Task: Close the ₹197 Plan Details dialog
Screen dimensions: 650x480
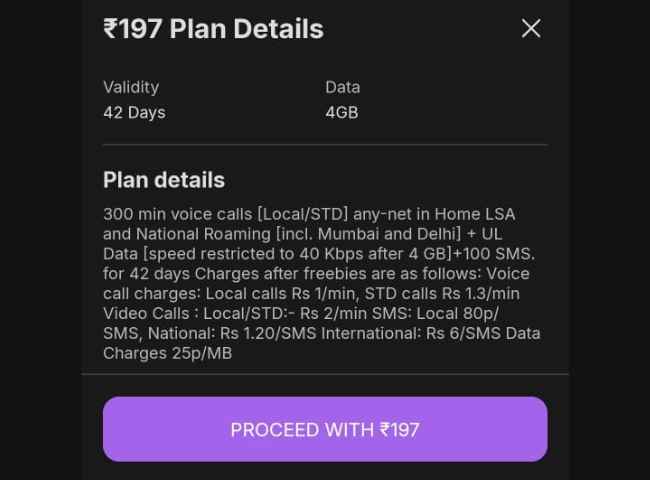Action: pyautogui.click(x=531, y=29)
